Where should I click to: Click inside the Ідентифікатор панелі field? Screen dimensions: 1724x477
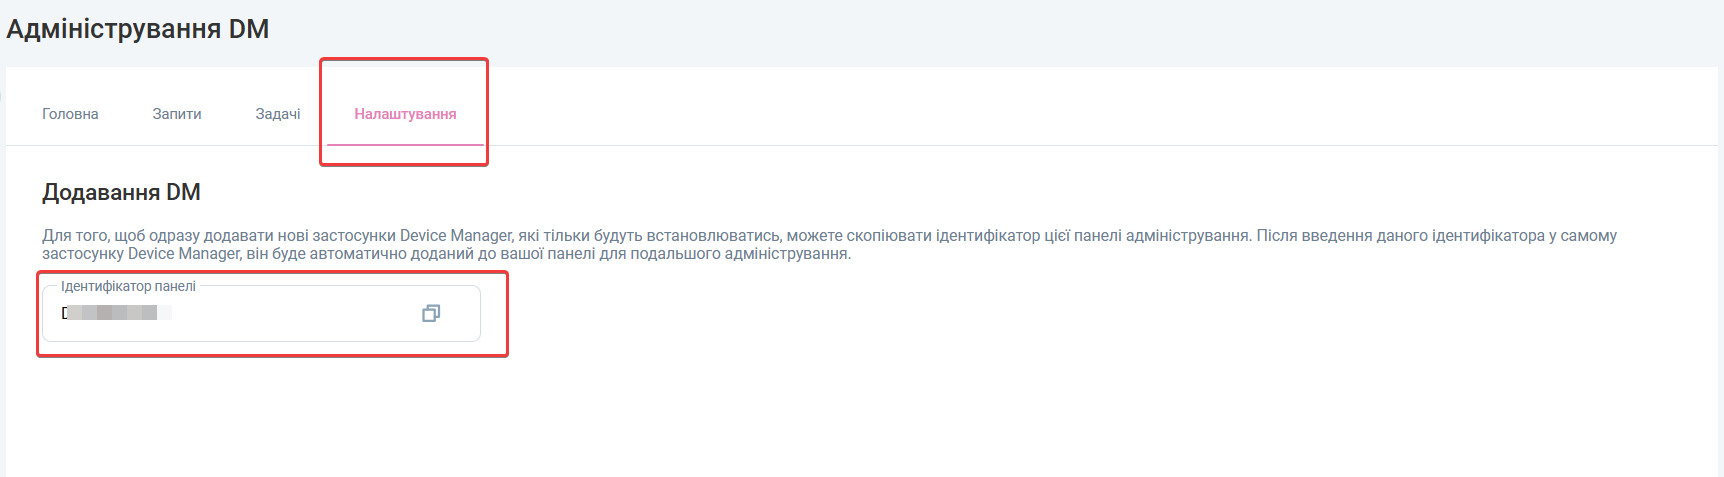coord(280,314)
